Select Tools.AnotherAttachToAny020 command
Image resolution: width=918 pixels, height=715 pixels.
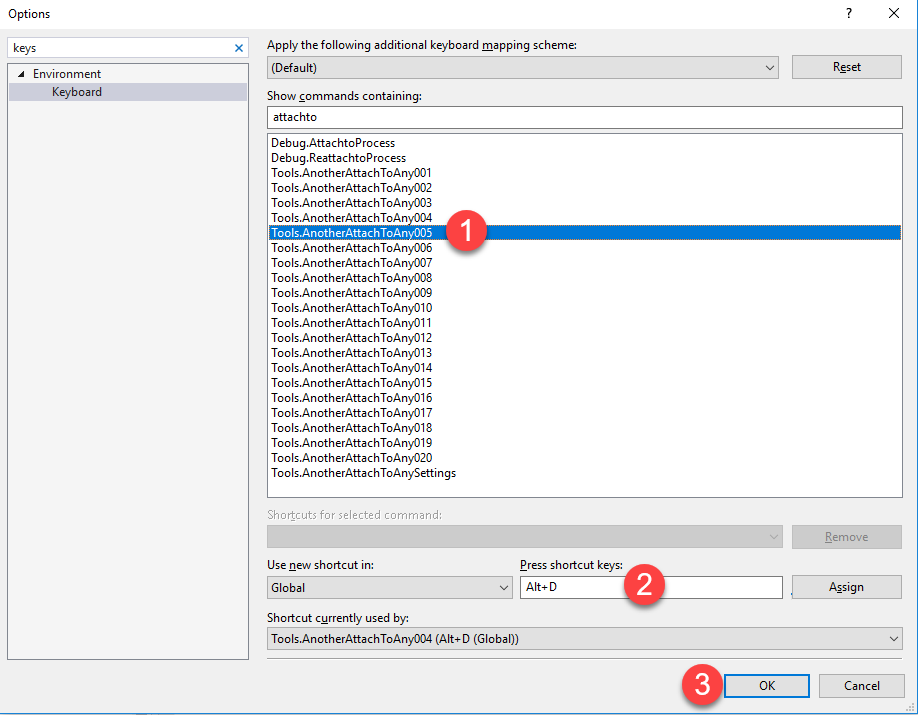[351, 458]
